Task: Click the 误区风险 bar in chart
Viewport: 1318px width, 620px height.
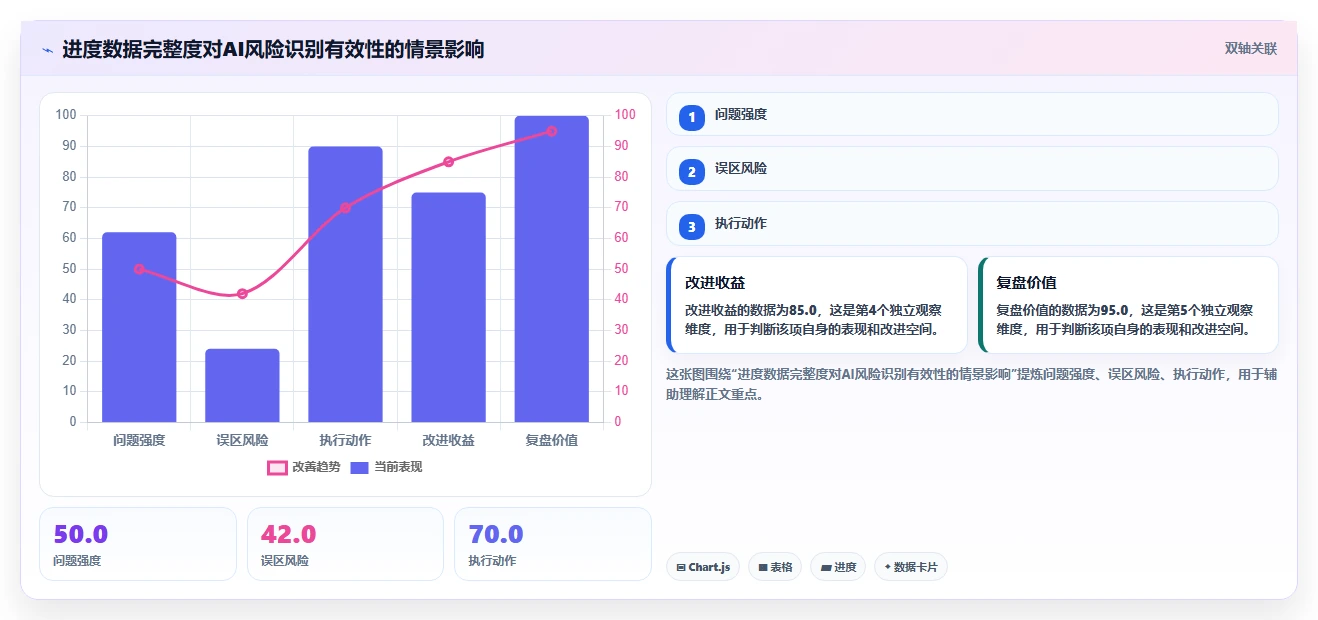Action: 242,385
